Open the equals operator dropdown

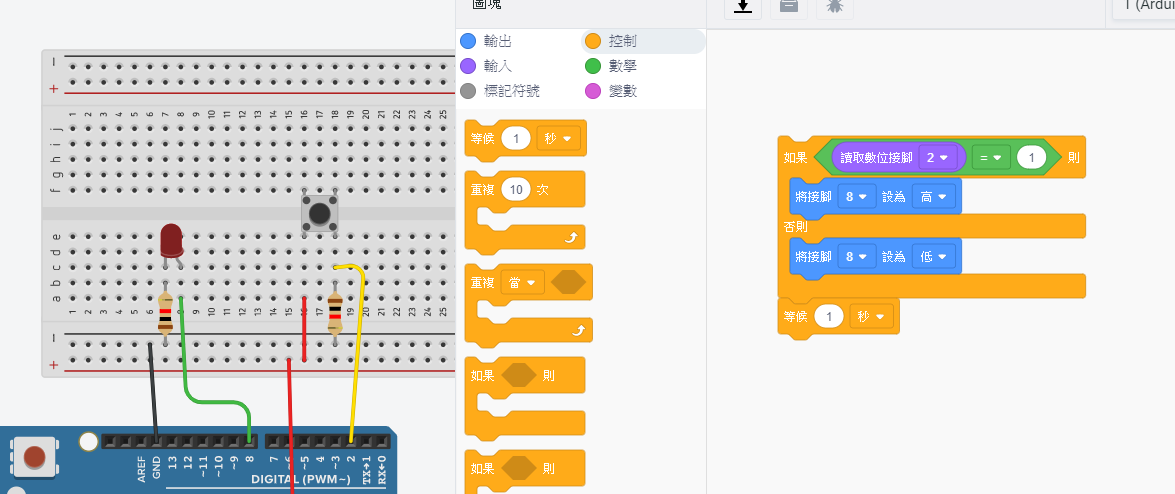tap(990, 157)
